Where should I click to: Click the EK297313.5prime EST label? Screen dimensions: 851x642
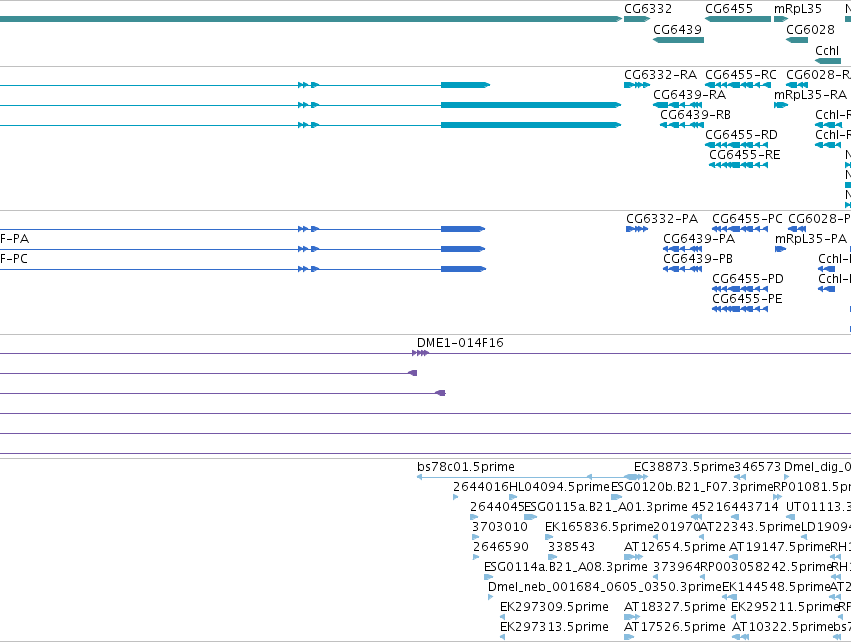554,627
